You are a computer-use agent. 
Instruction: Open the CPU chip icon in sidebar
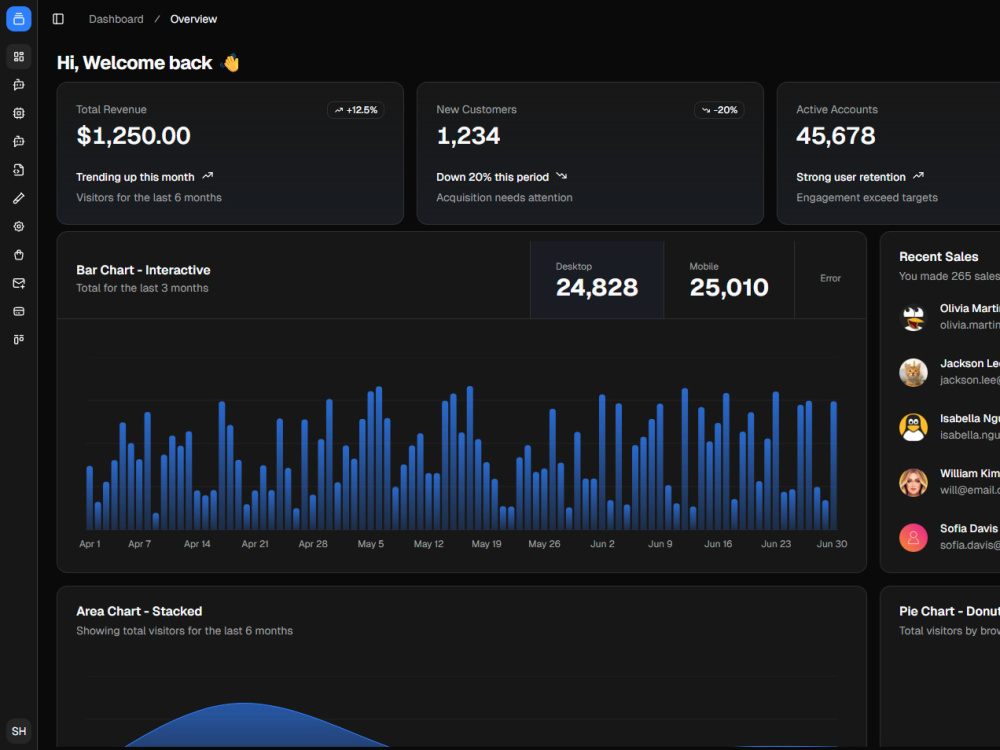pyautogui.click(x=18, y=113)
